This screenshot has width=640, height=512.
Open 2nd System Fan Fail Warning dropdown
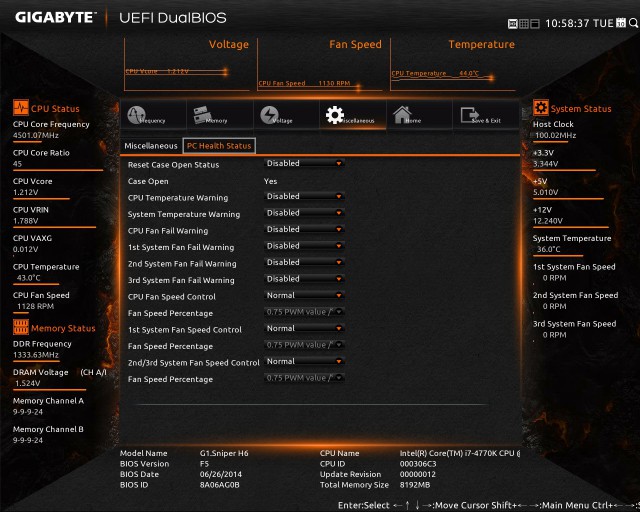(x=304, y=262)
